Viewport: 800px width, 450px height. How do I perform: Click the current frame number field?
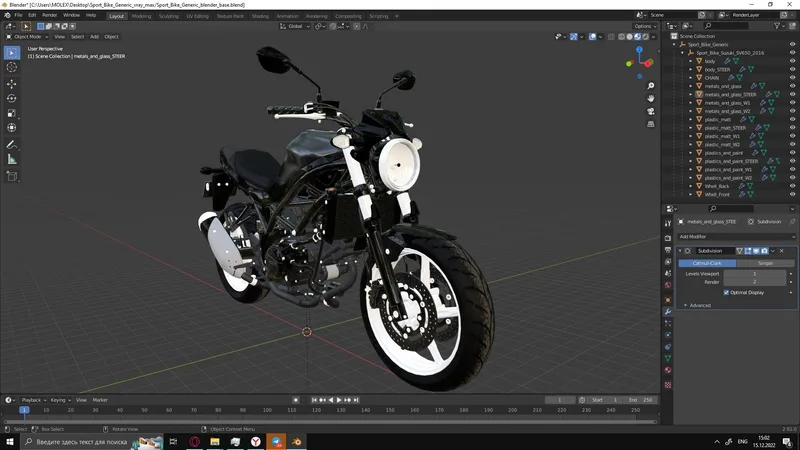[x=560, y=400]
